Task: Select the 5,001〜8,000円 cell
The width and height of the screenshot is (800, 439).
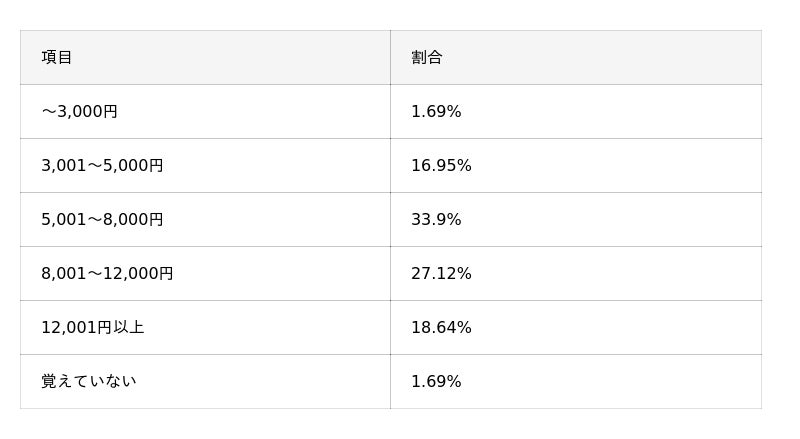Action: tap(102, 220)
